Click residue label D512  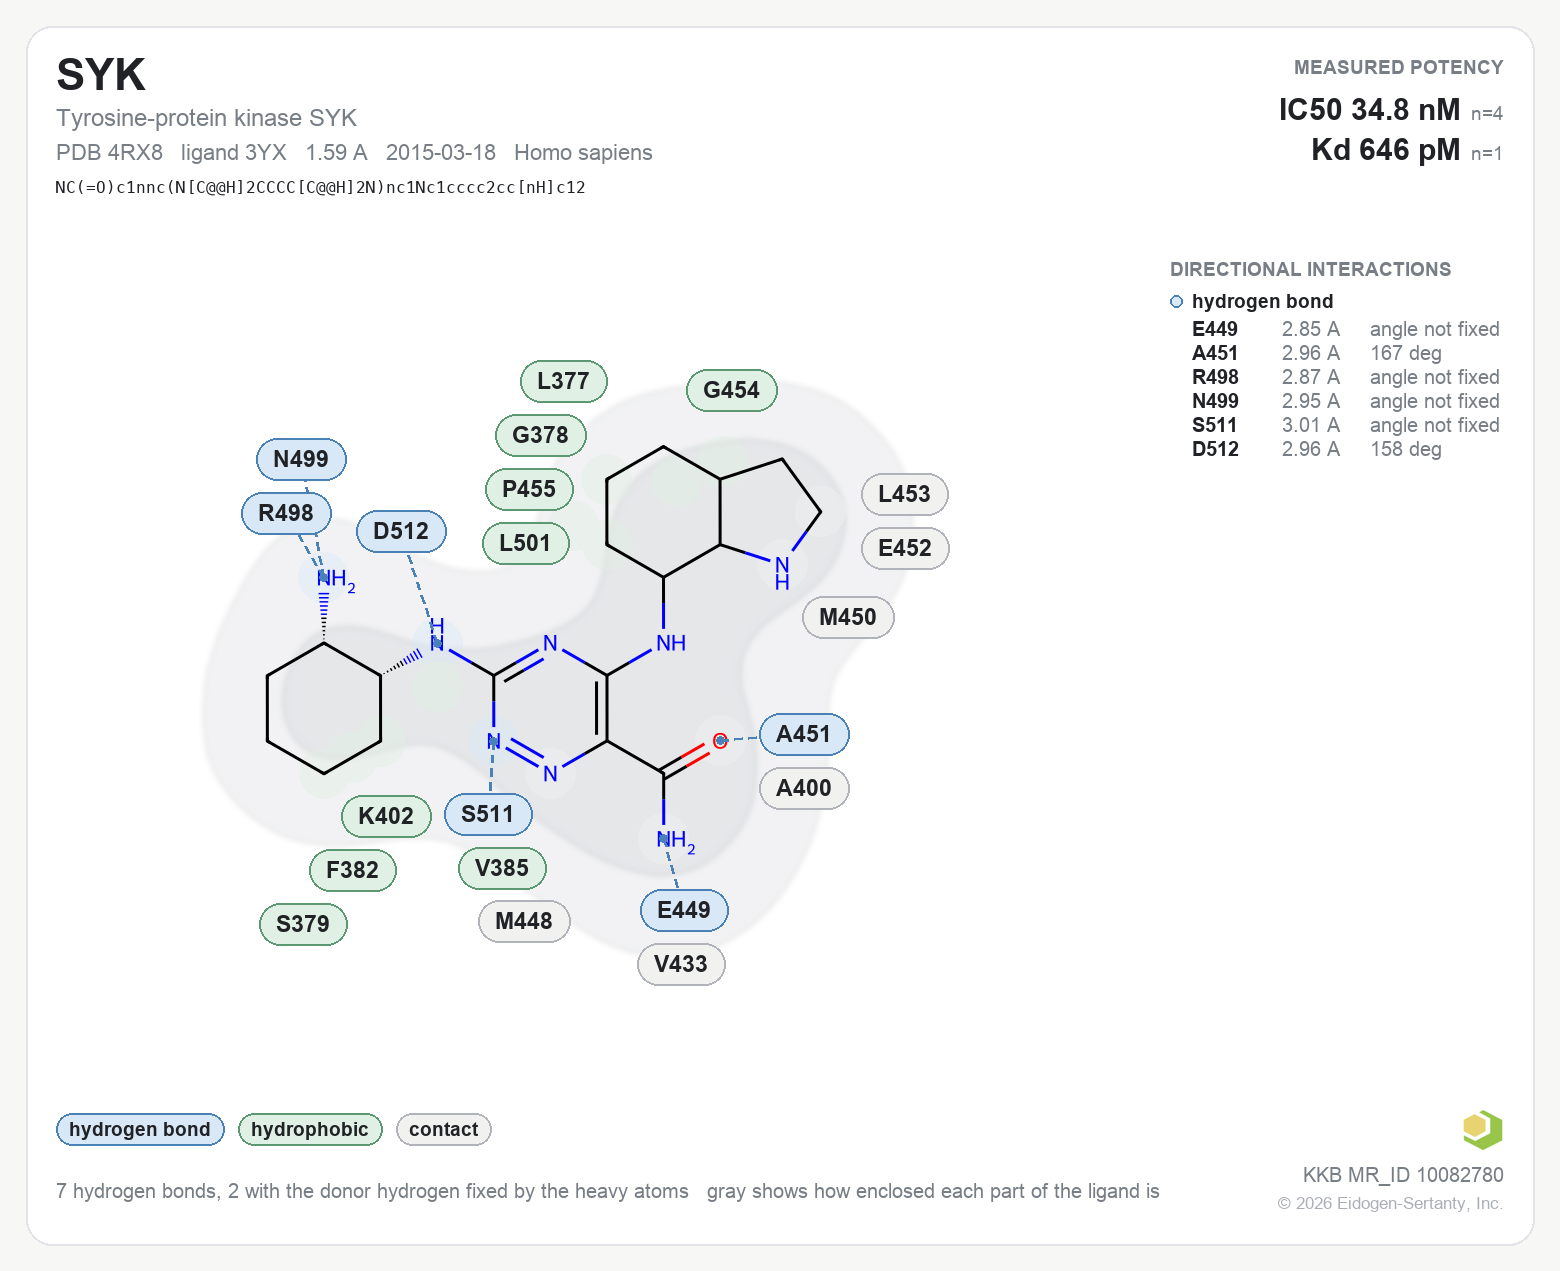[x=402, y=531]
